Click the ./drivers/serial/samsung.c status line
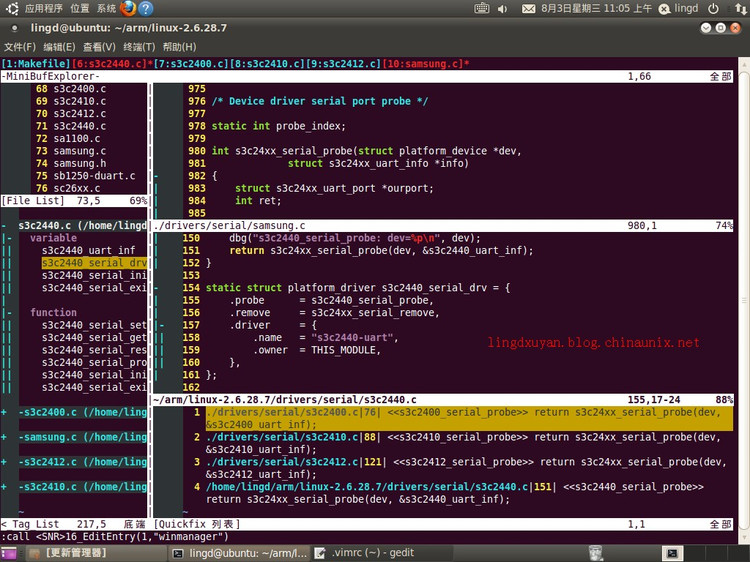This screenshot has height=562, width=750. (443, 225)
